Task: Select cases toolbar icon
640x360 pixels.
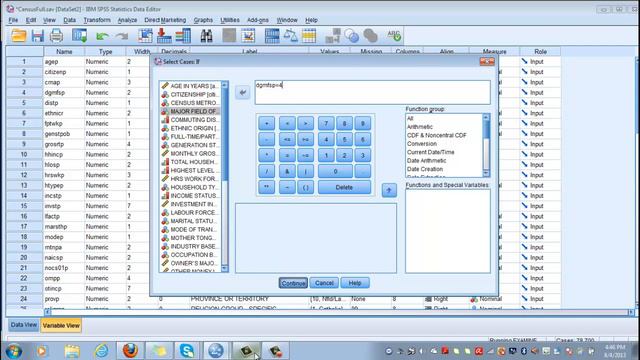Action: pyautogui.click(x=309, y=36)
